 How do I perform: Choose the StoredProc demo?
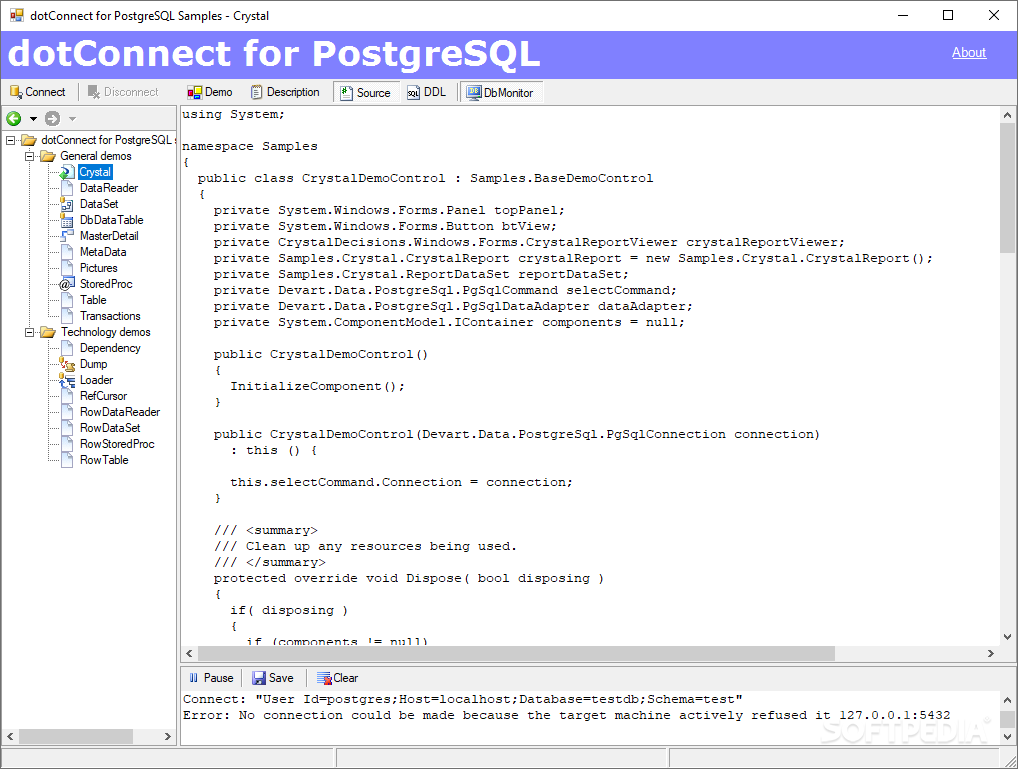pyautogui.click(x=106, y=284)
